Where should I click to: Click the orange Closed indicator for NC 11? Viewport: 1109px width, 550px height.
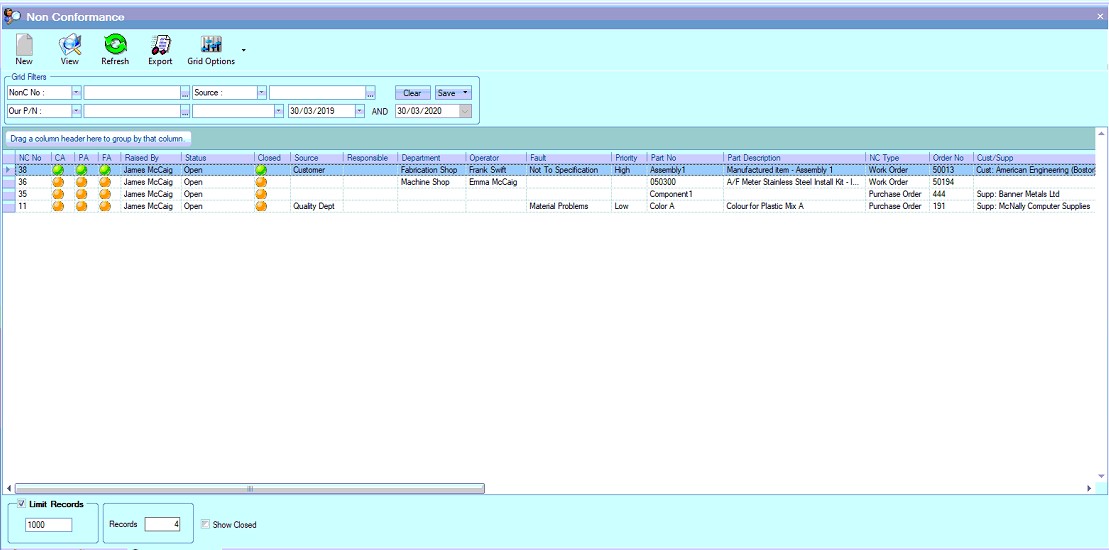[261, 206]
